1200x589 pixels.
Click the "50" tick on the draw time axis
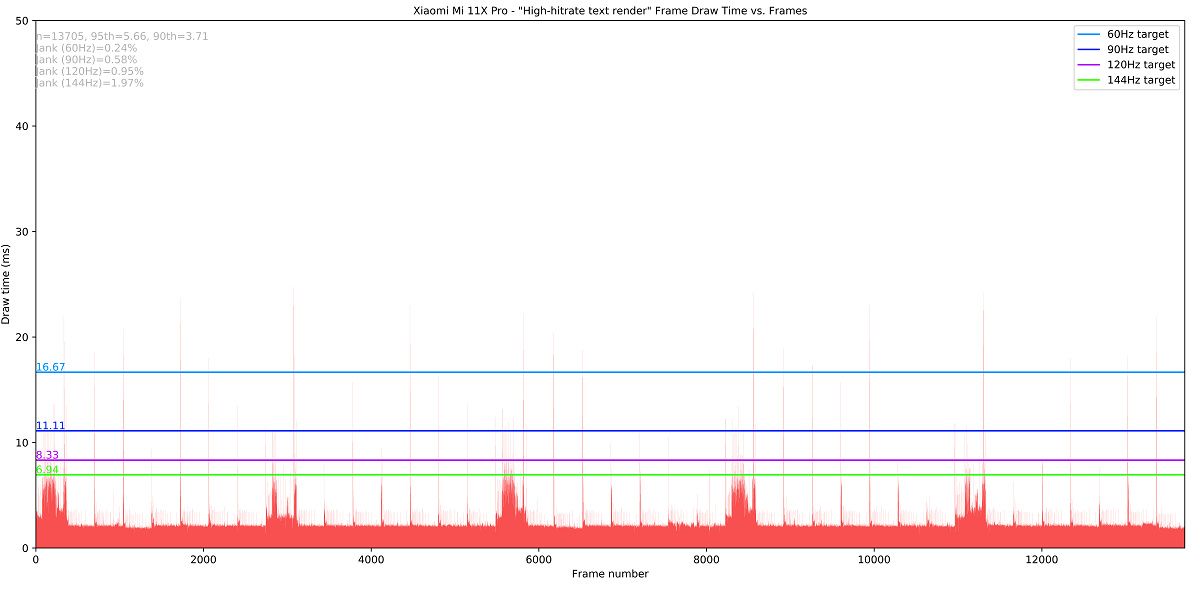(x=22, y=20)
